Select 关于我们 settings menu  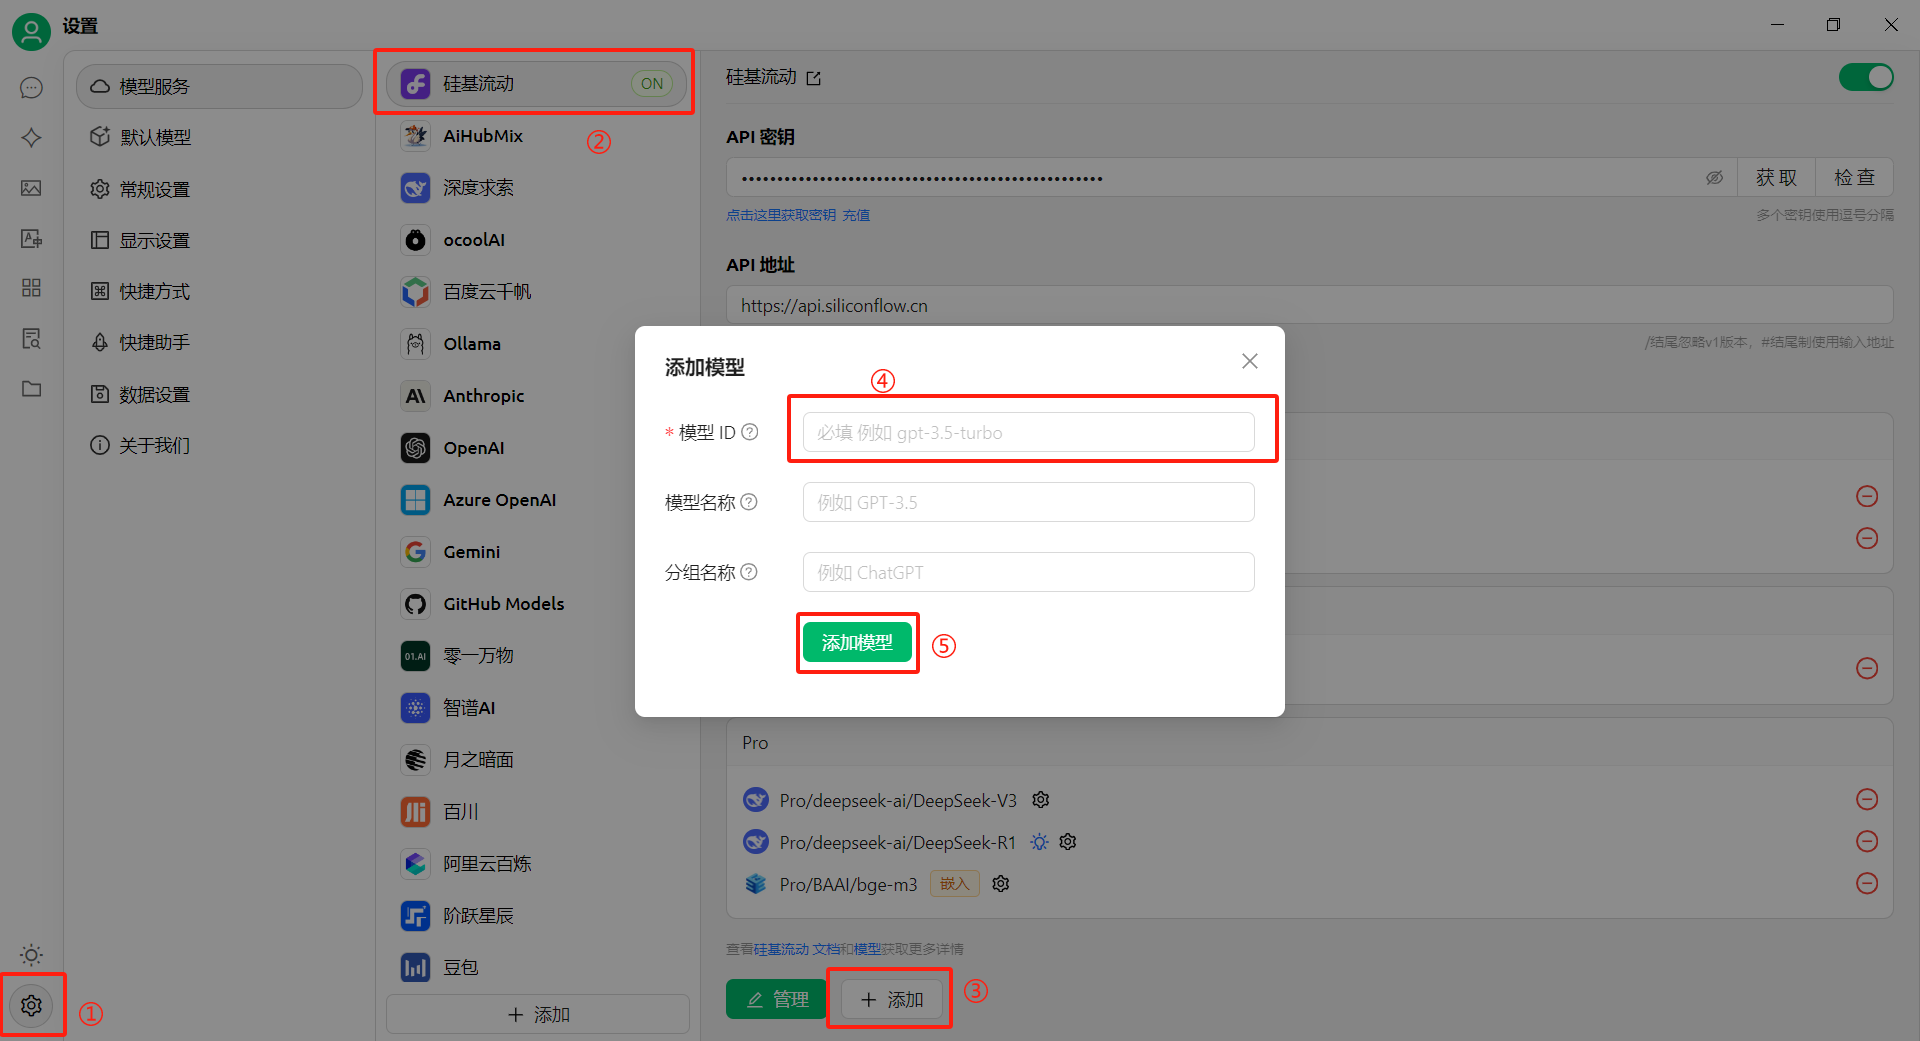(x=219, y=446)
